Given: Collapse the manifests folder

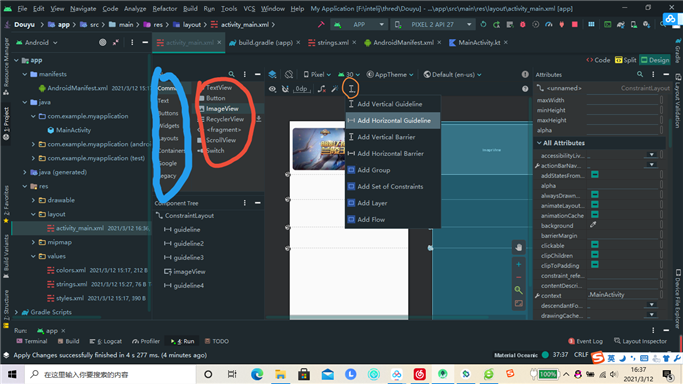Looking at the screenshot, I should click(x=25, y=74).
